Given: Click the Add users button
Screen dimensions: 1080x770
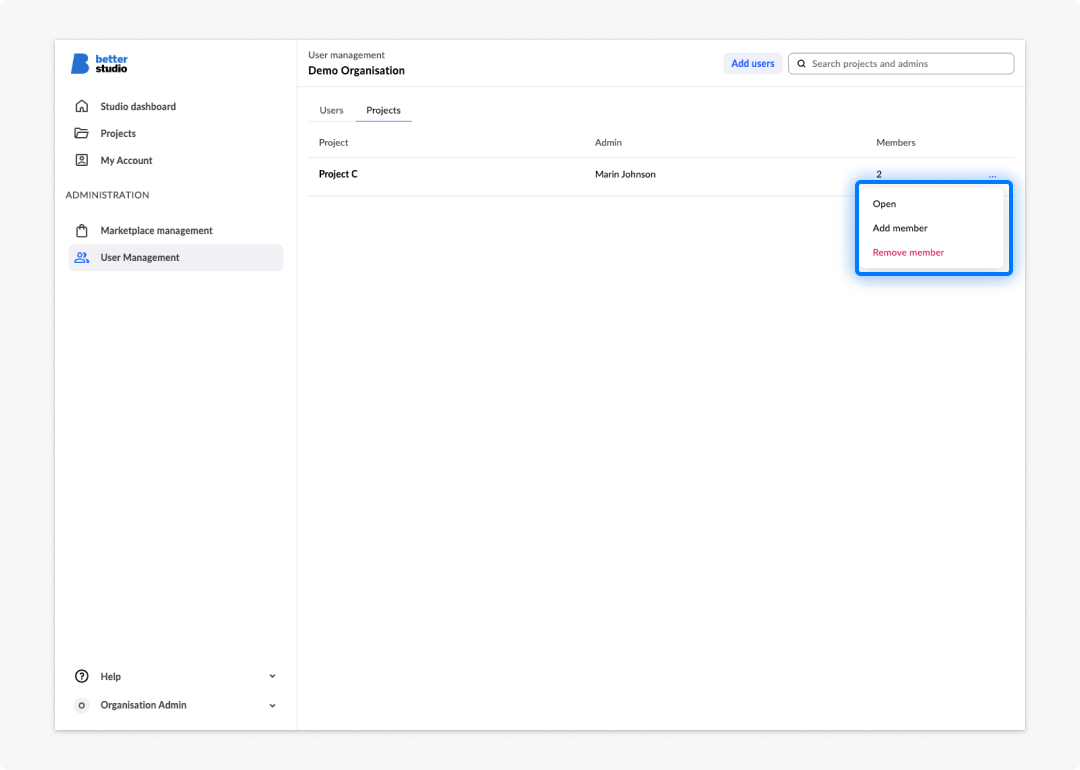Looking at the screenshot, I should 753,63.
